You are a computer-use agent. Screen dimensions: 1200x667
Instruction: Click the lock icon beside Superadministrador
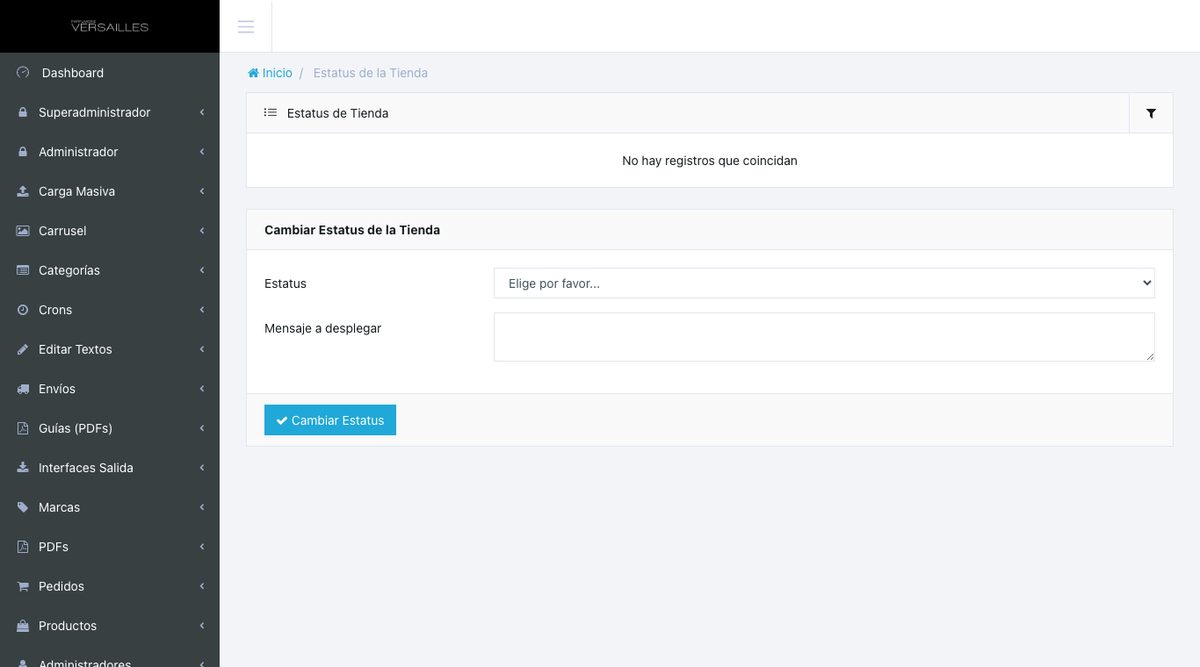pyautogui.click(x=23, y=112)
